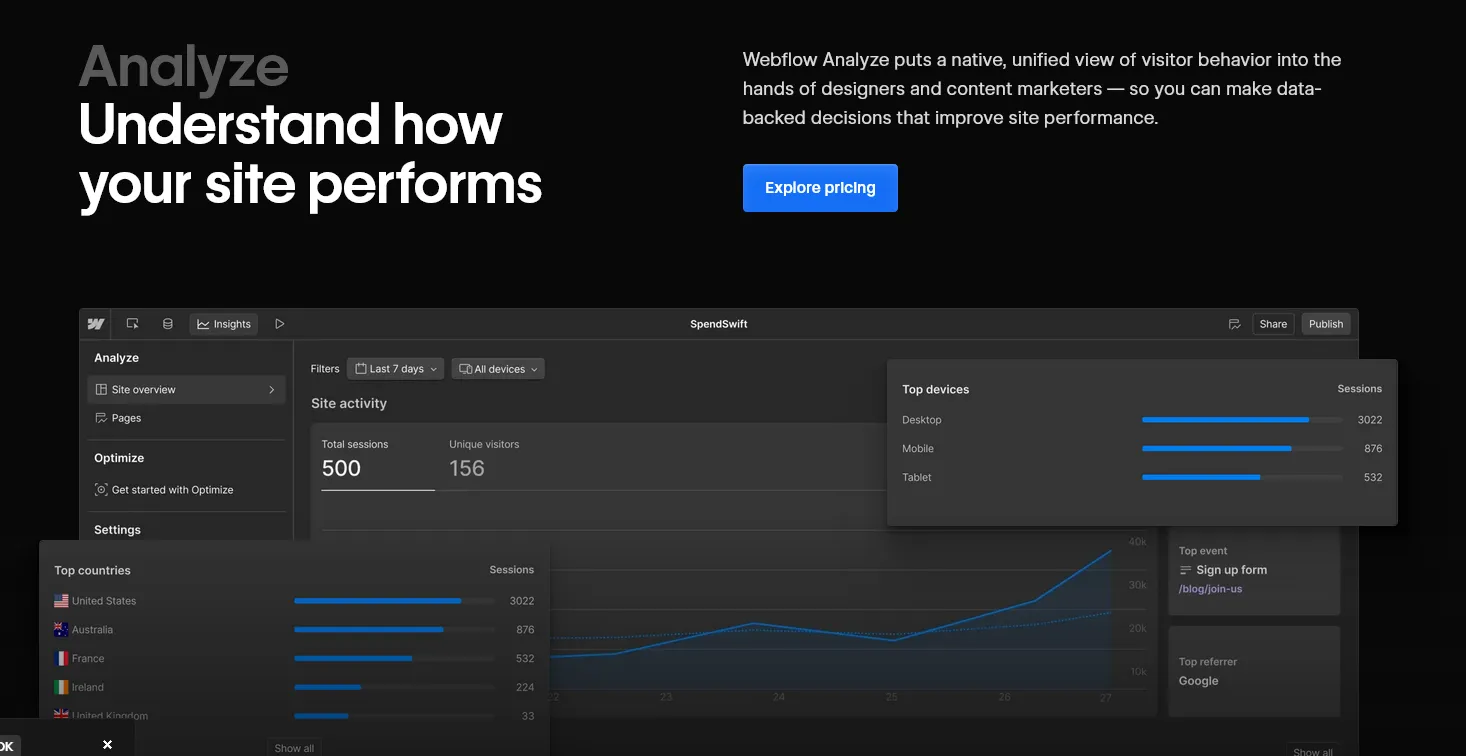Click the Site overview layout icon
The width and height of the screenshot is (1466, 756).
[101, 390]
